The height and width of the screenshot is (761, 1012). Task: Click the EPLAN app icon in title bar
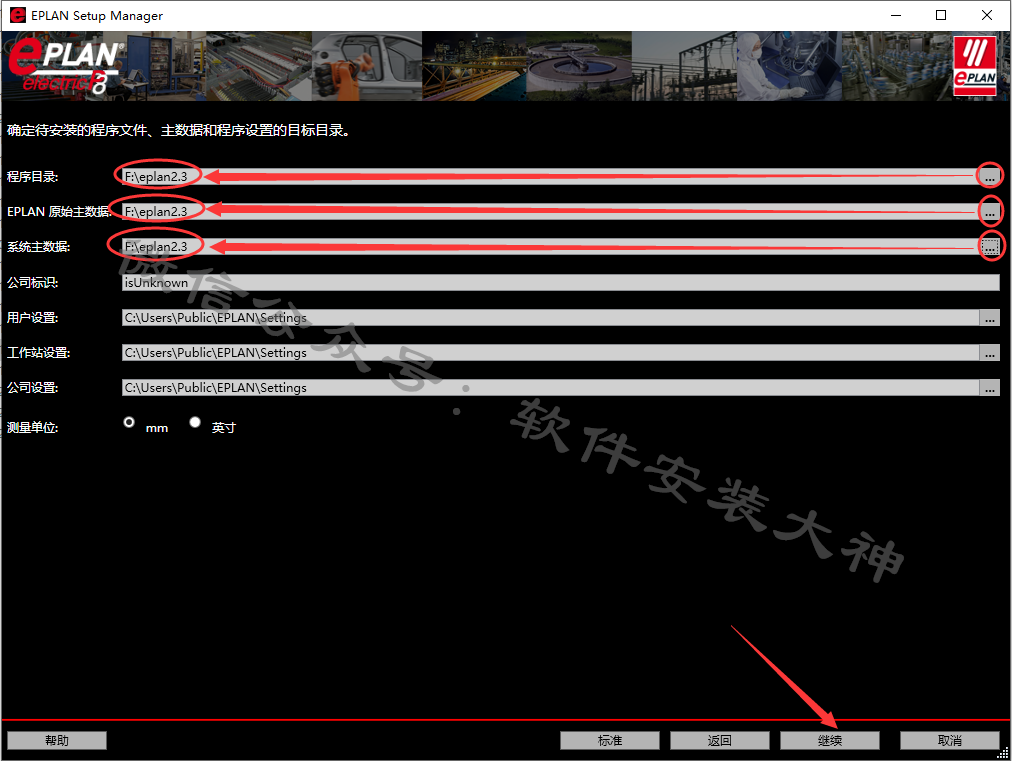point(17,15)
